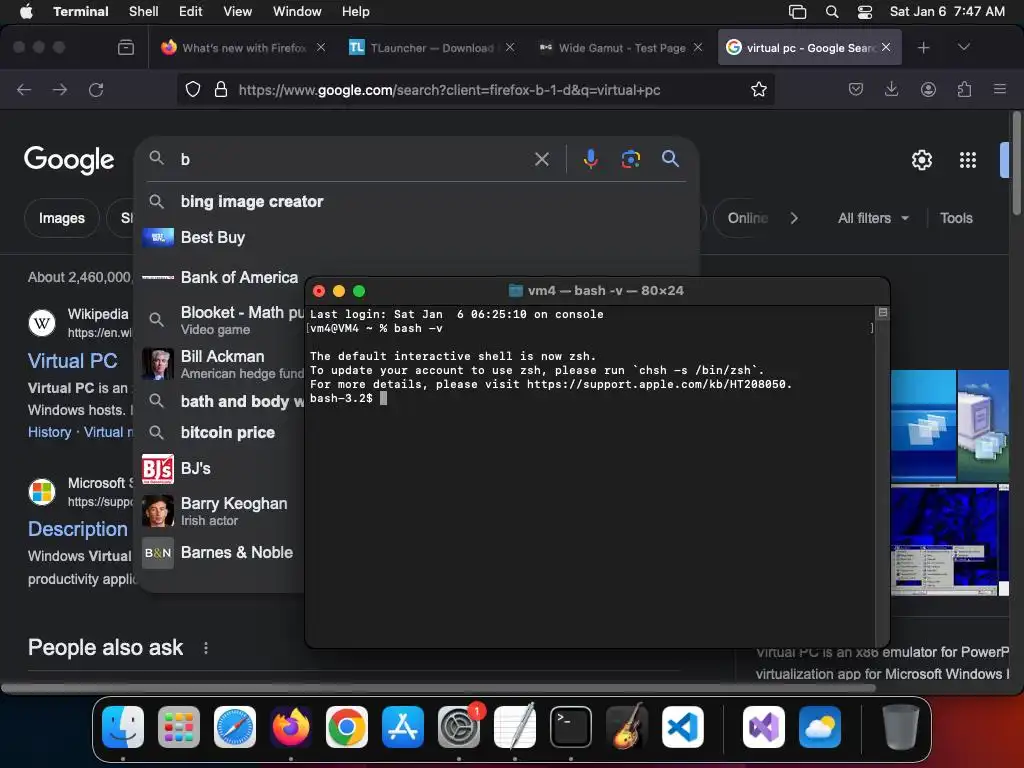
Task: Open the Pocket save icon in Firefox
Action: 856,89
